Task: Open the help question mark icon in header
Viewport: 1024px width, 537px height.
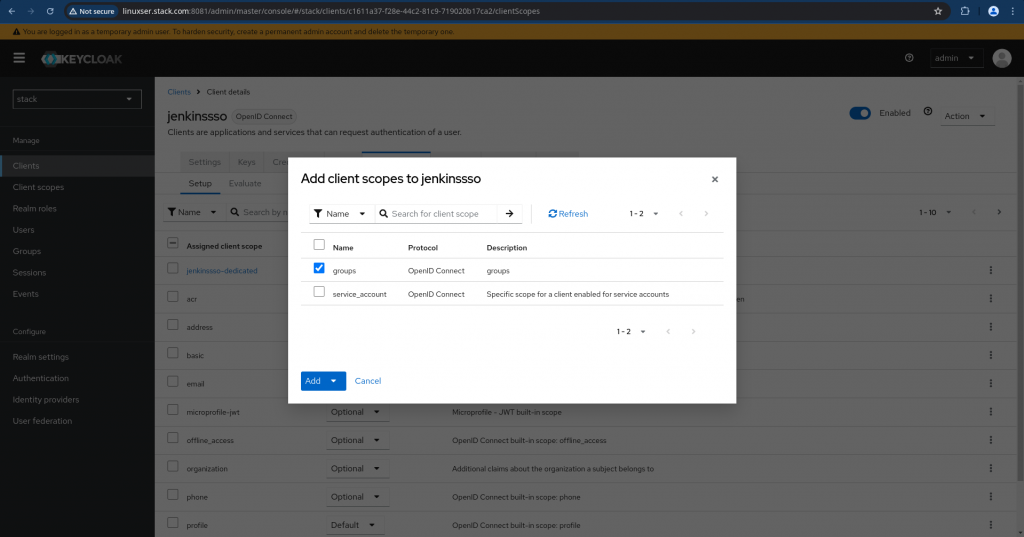Action: tap(909, 58)
